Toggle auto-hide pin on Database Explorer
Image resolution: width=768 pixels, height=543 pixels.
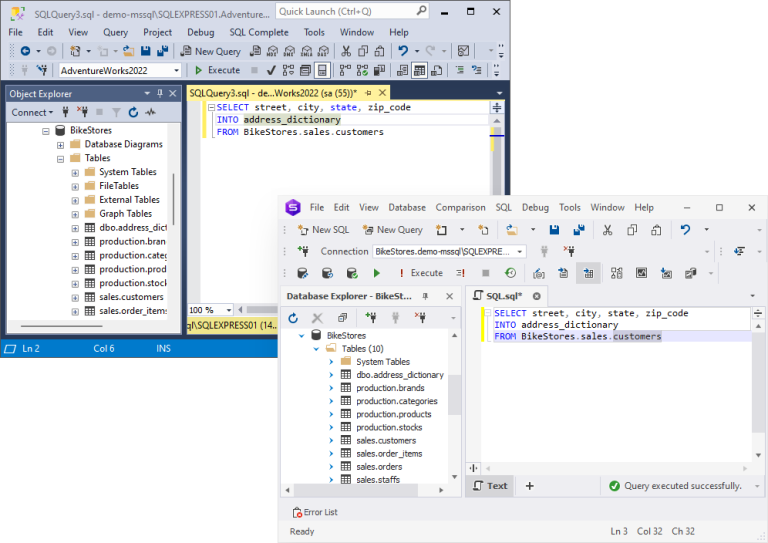425,296
